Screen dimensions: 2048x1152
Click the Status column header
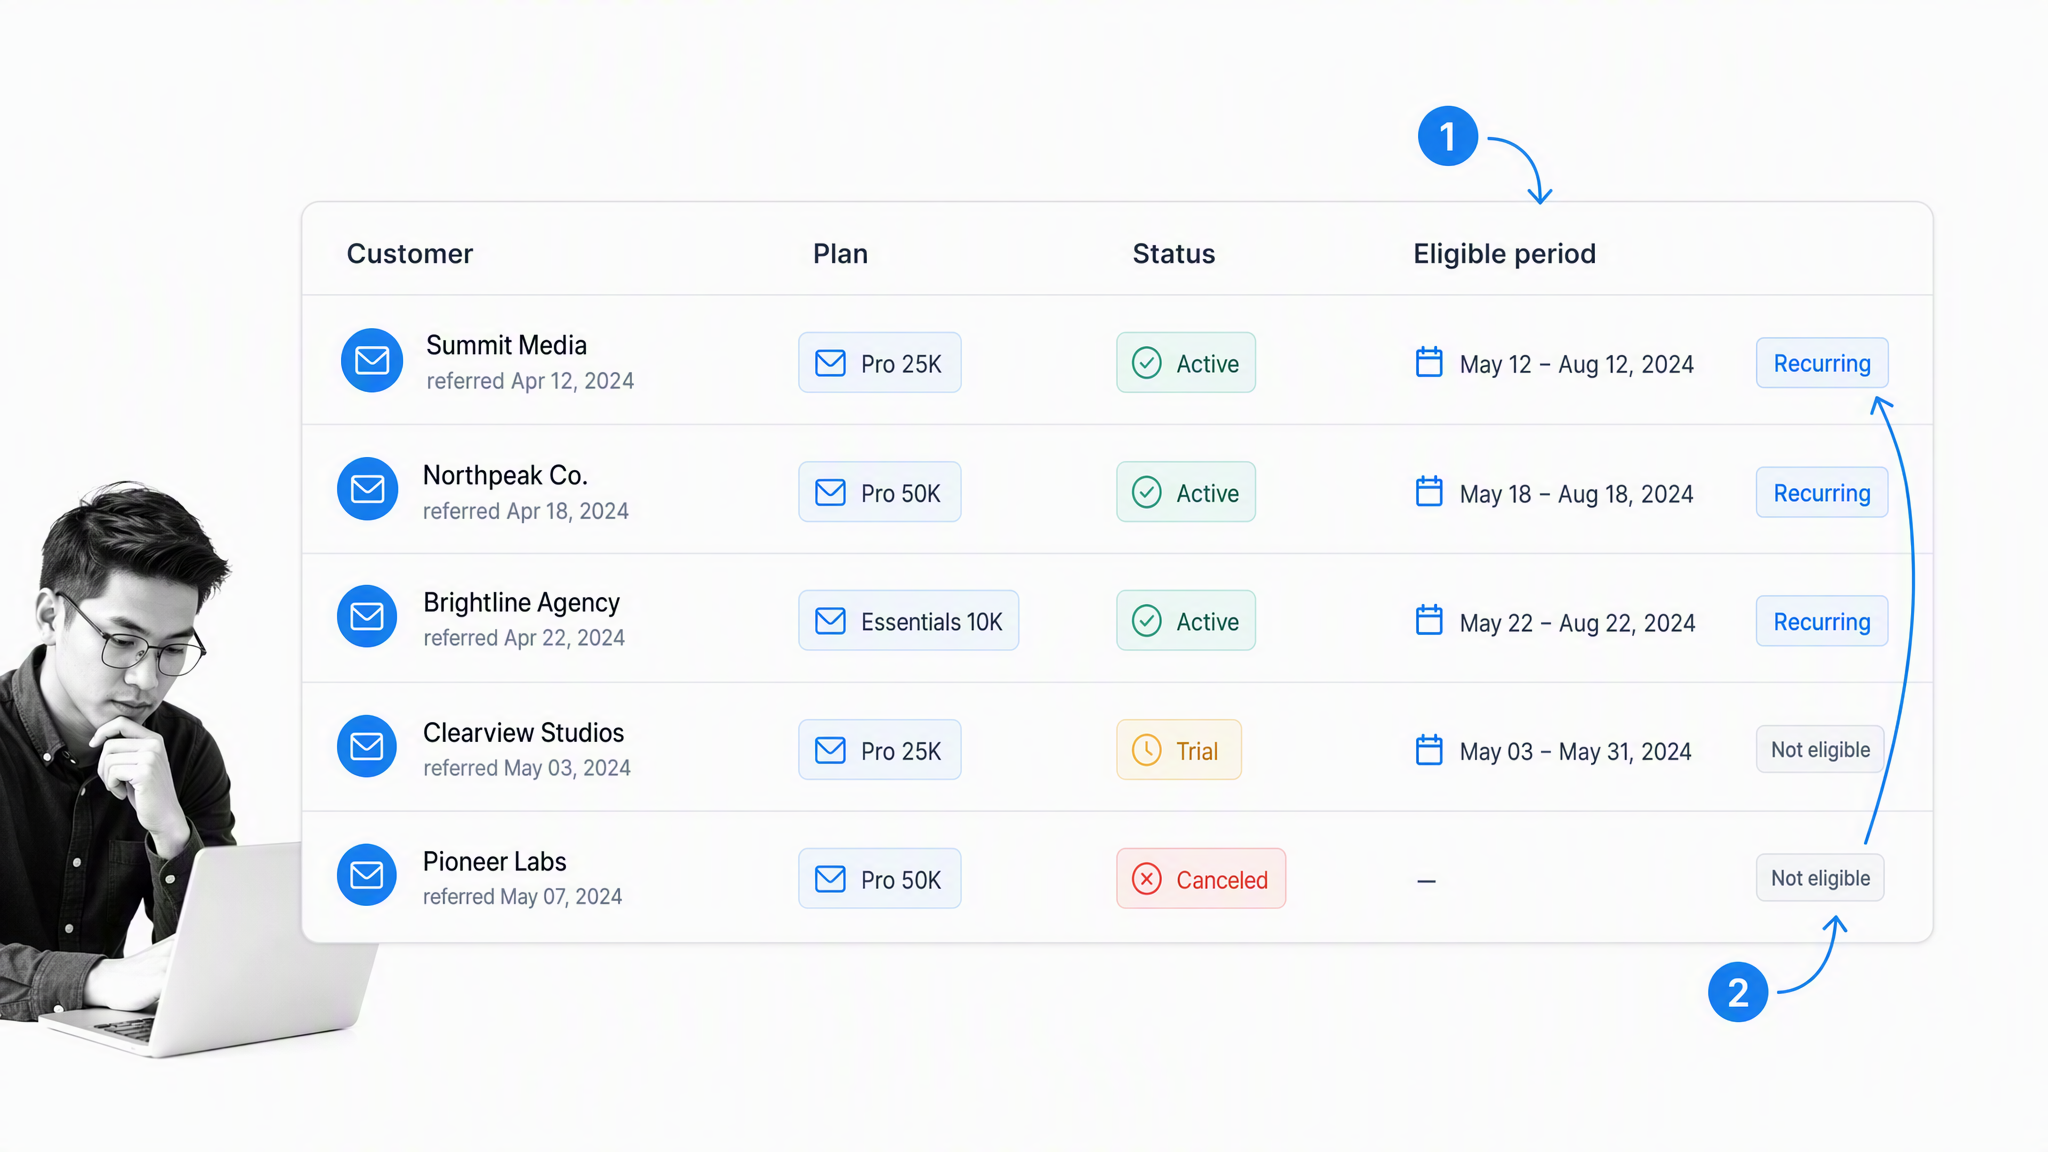pos(1174,254)
